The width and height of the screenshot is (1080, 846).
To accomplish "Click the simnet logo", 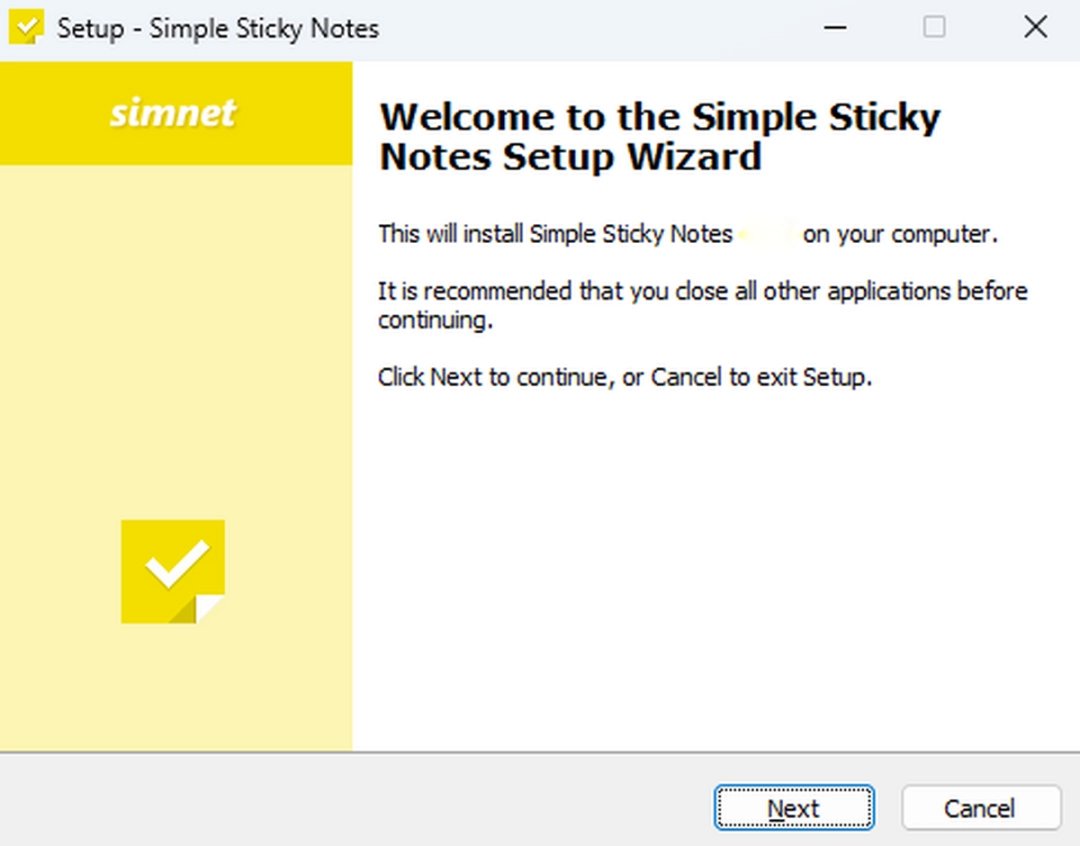I will coord(172,113).
